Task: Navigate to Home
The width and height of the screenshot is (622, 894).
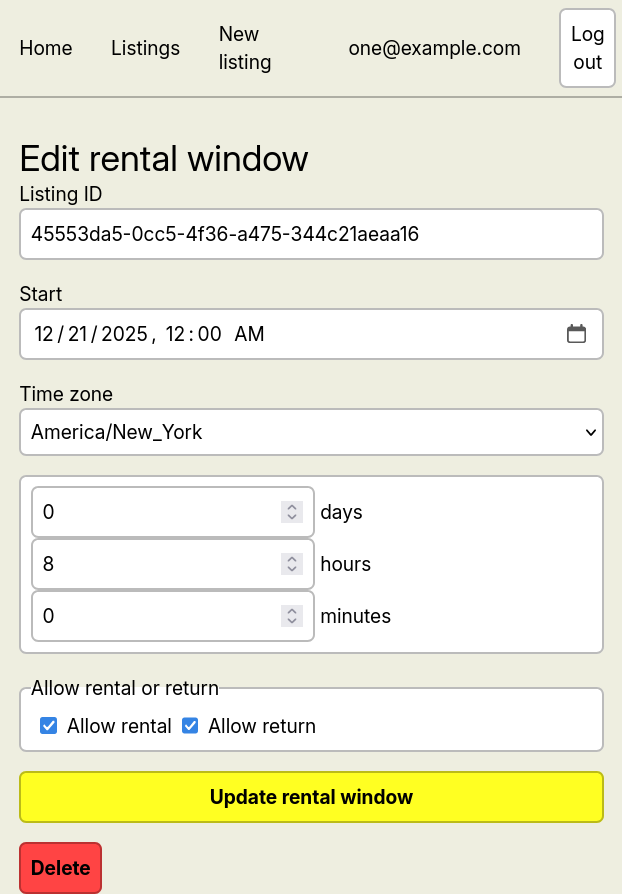Action: click(46, 48)
